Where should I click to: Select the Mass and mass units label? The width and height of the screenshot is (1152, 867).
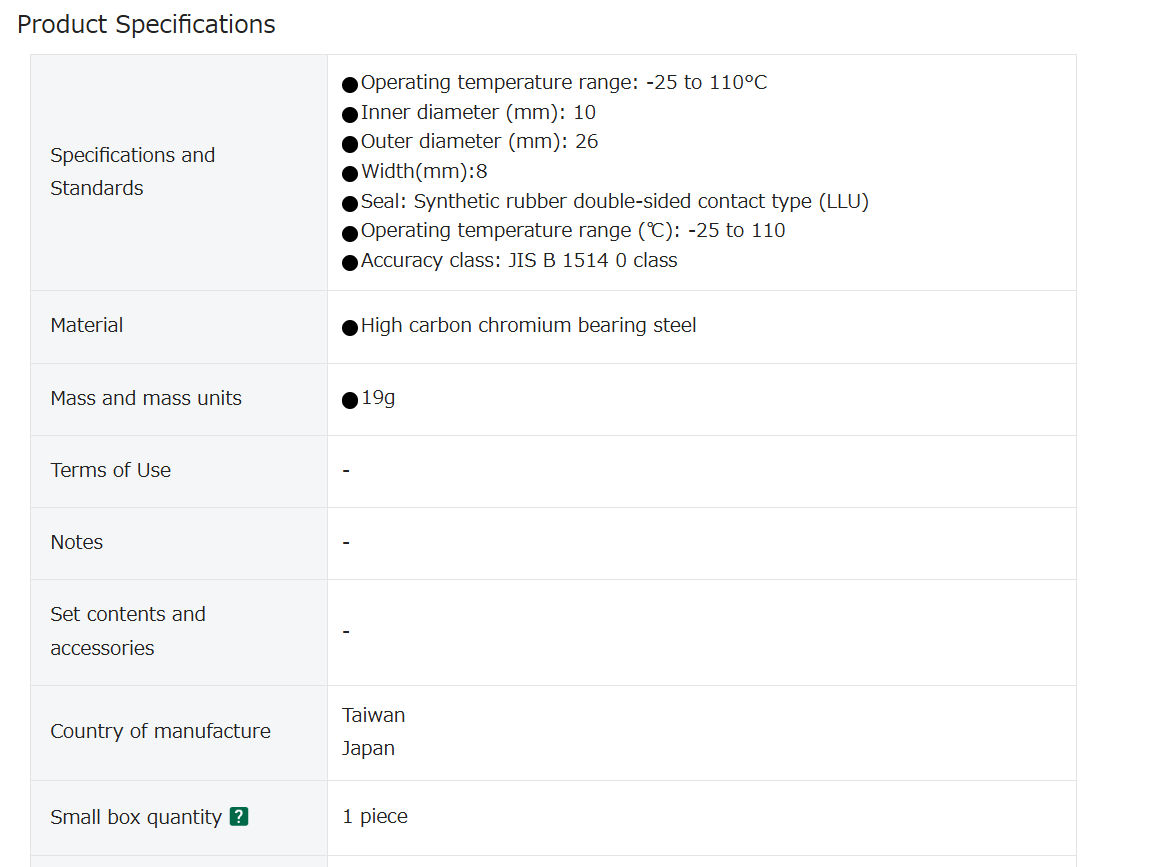tap(145, 398)
